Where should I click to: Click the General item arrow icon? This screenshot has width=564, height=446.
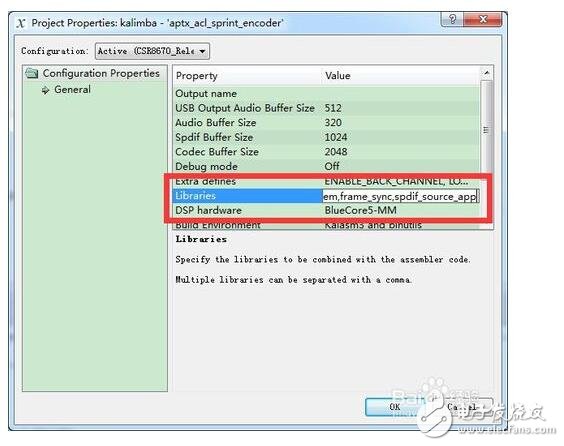pyautogui.click(x=45, y=90)
